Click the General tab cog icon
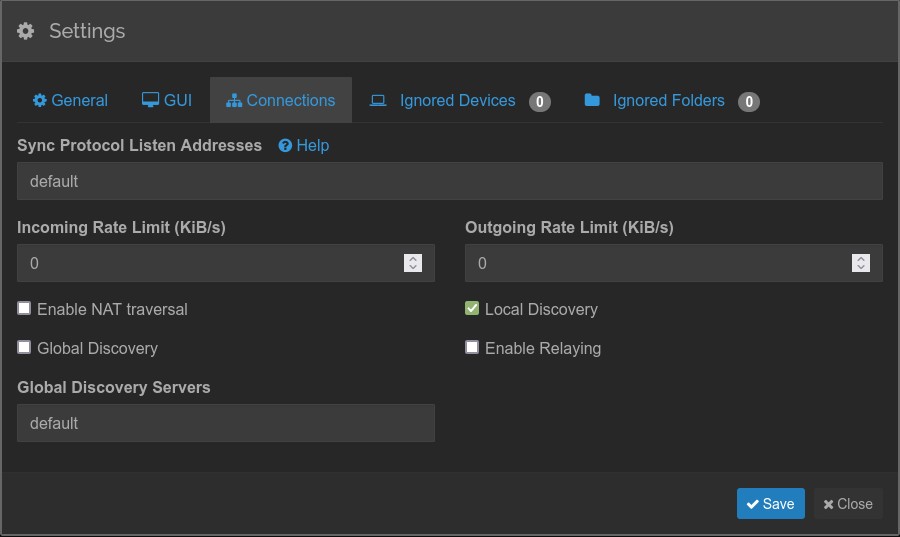Viewport: 900px width, 537px height. pyautogui.click(x=40, y=101)
